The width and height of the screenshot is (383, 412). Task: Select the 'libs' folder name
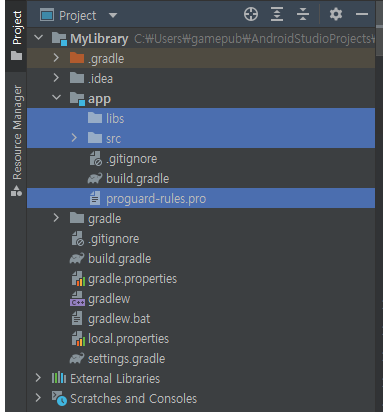pos(115,119)
